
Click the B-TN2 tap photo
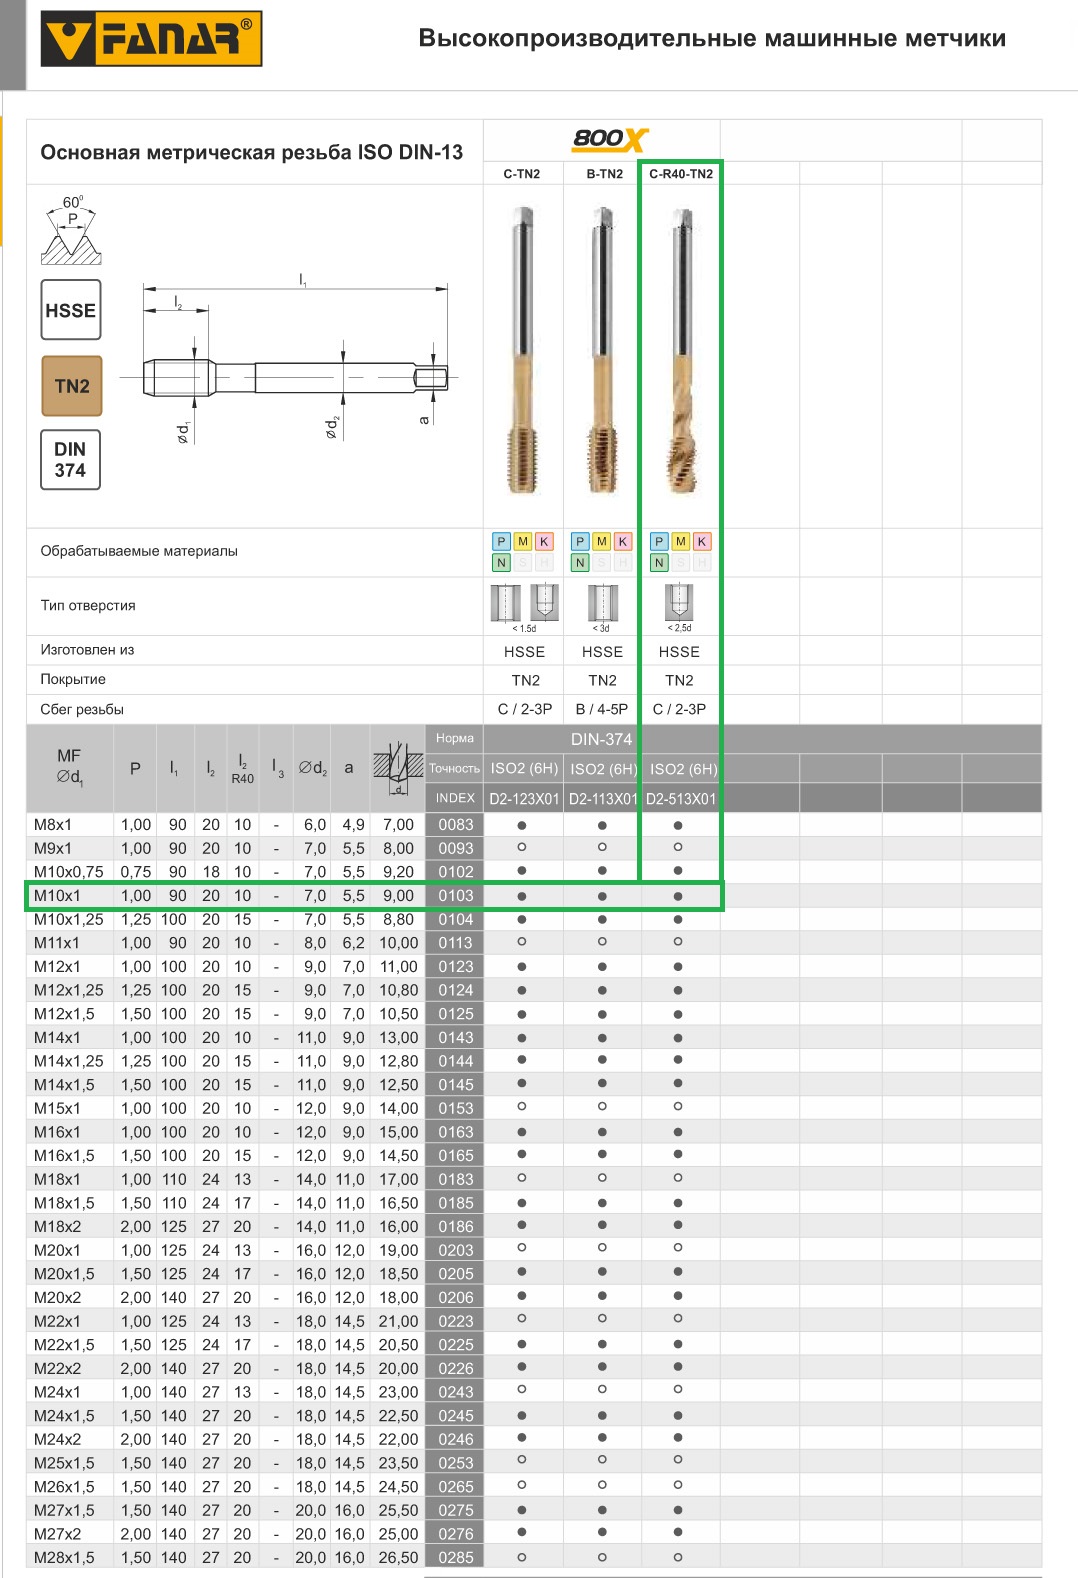pos(602,350)
